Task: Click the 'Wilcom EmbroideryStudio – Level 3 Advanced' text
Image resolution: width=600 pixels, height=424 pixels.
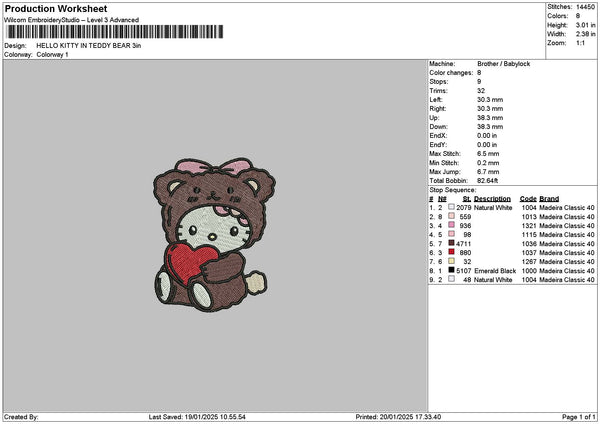Action: coord(72,20)
